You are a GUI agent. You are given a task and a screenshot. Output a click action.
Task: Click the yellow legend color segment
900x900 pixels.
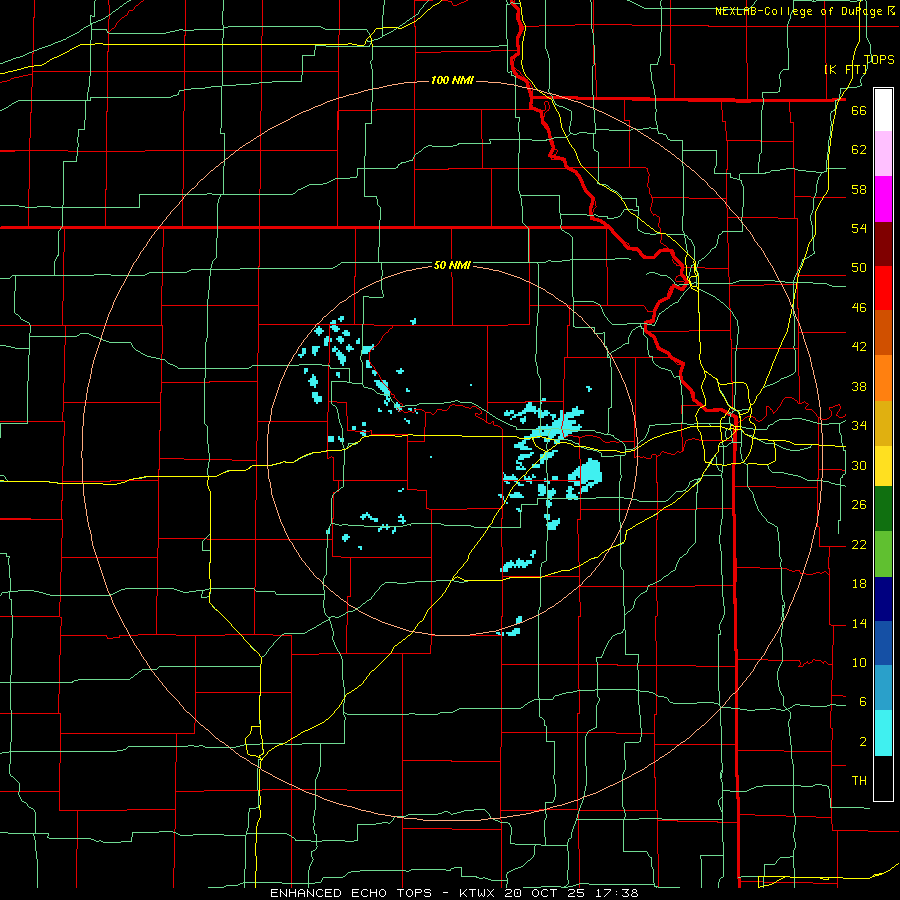[883, 466]
